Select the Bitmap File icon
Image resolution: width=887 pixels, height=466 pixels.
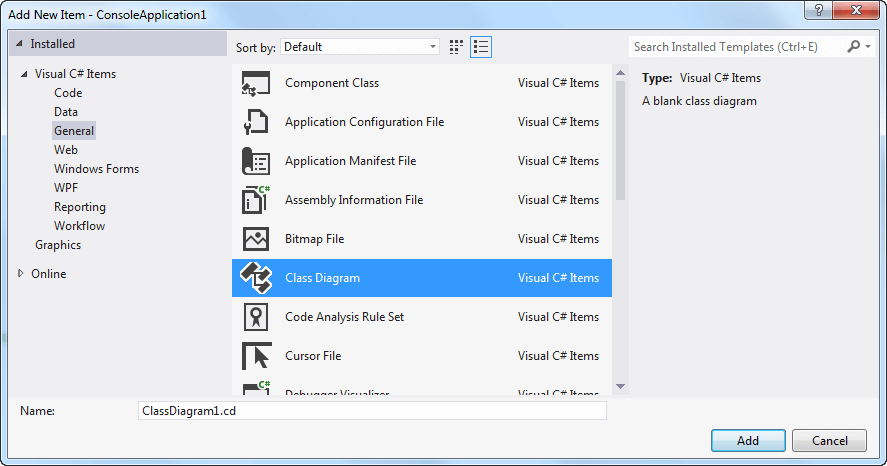click(256, 239)
